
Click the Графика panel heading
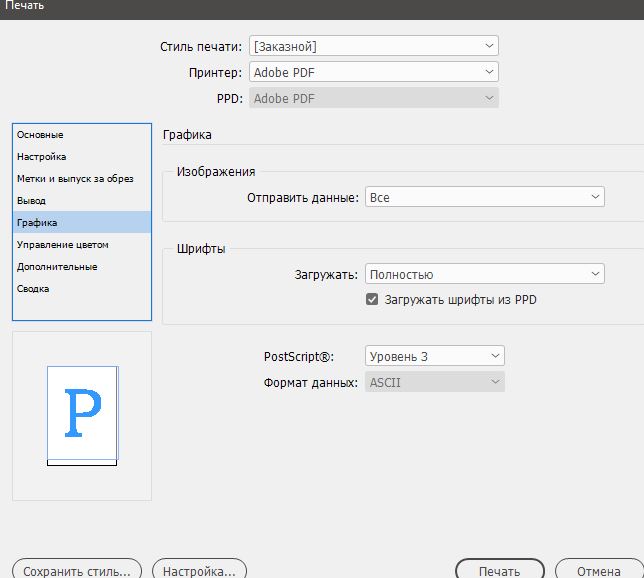(x=187, y=135)
